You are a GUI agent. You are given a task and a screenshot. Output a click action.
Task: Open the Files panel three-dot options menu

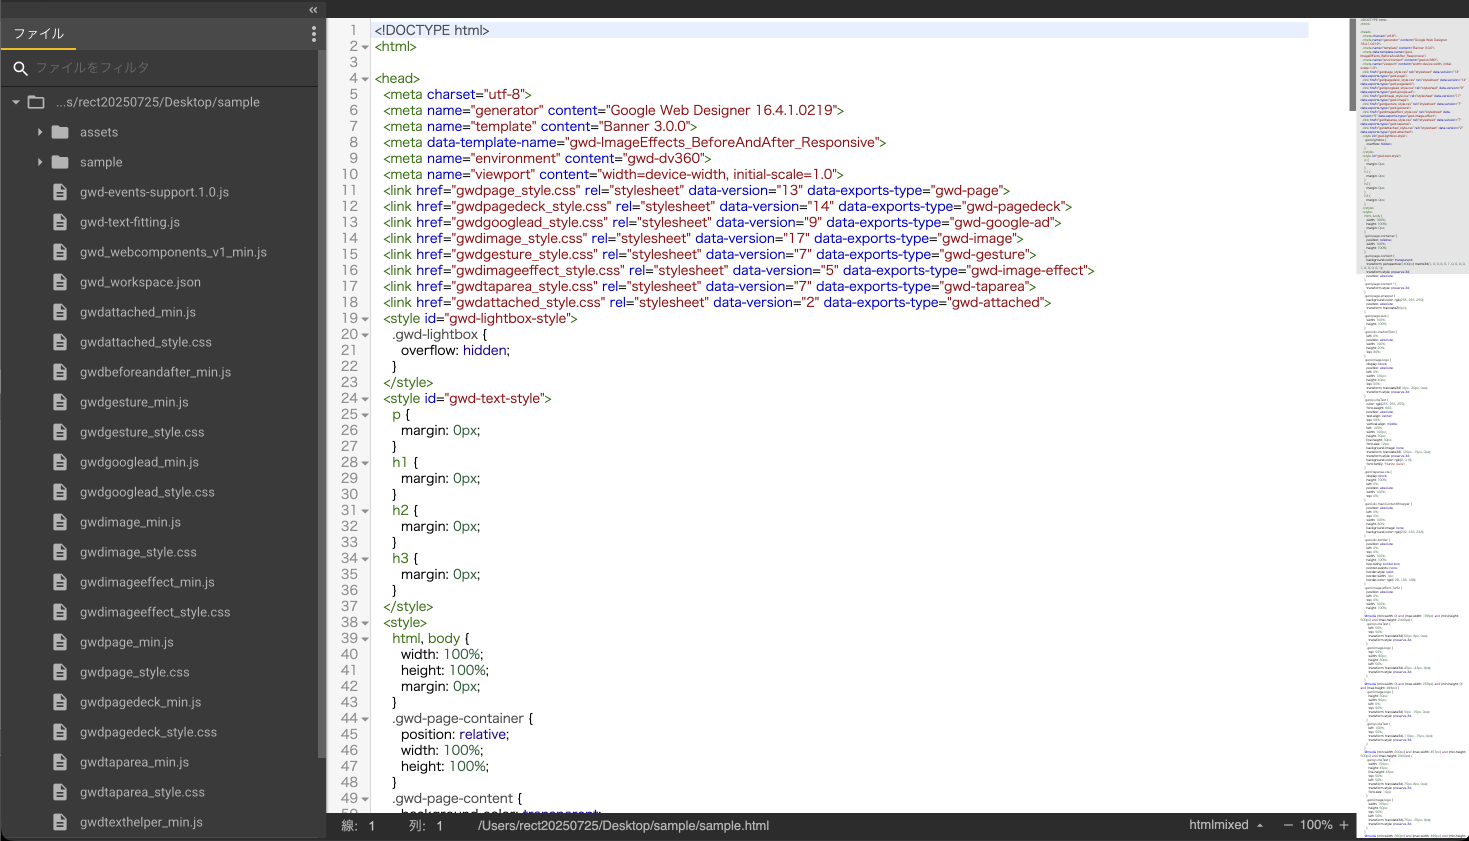point(314,34)
